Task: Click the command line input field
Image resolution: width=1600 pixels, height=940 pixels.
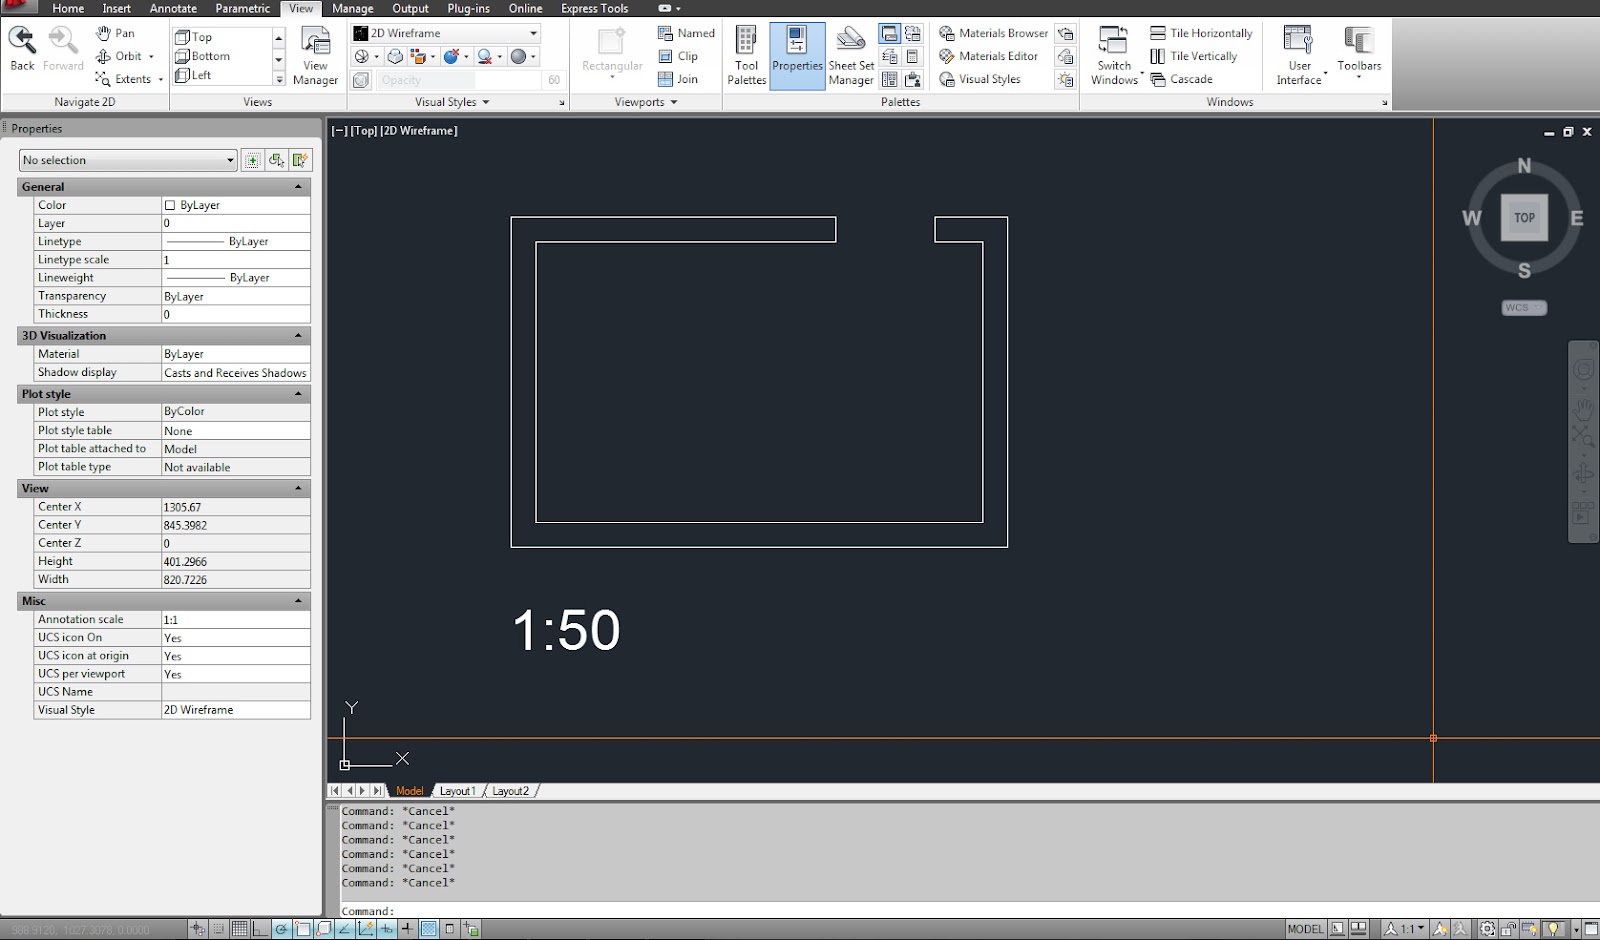Action: coord(600,911)
